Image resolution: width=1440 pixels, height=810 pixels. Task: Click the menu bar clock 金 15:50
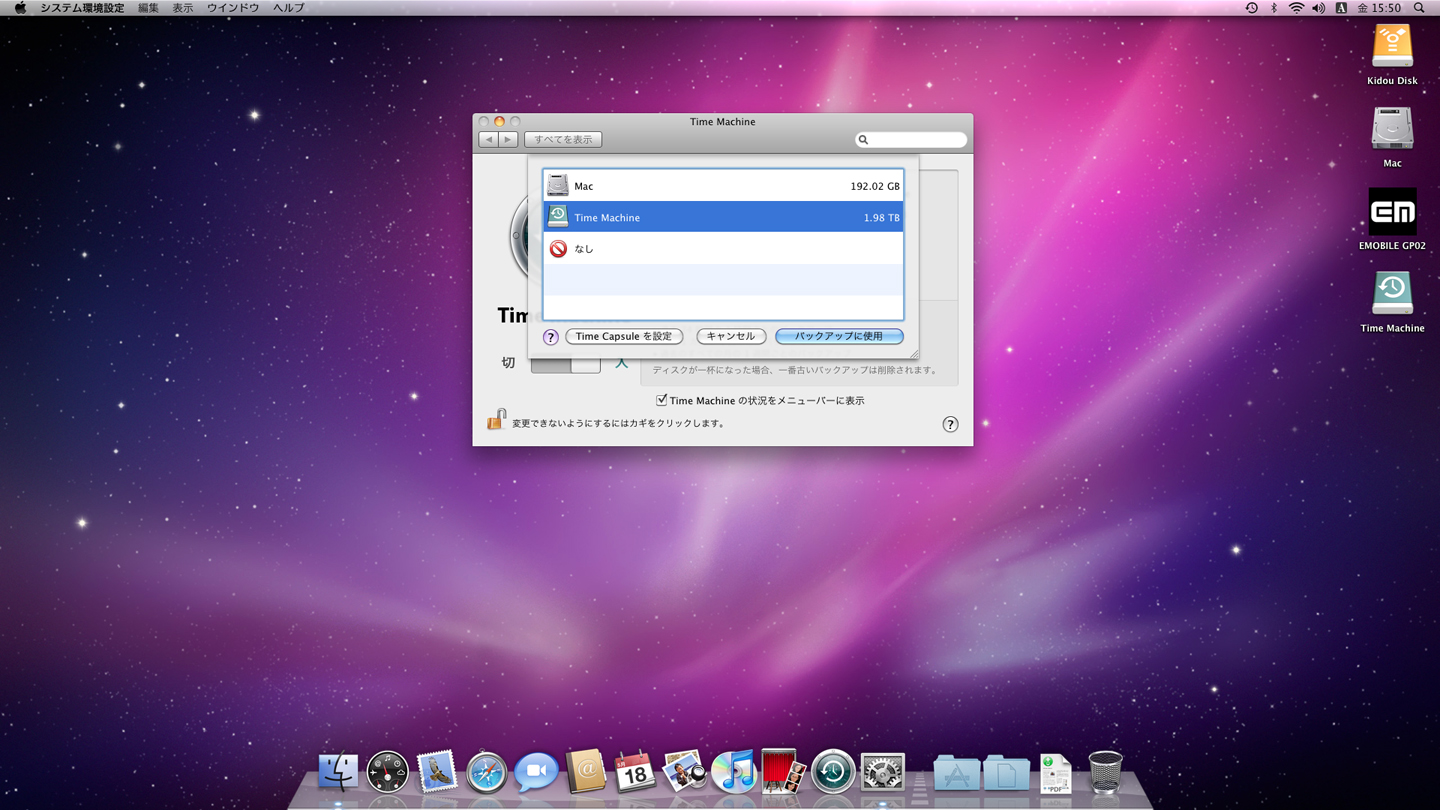coord(1379,8)
